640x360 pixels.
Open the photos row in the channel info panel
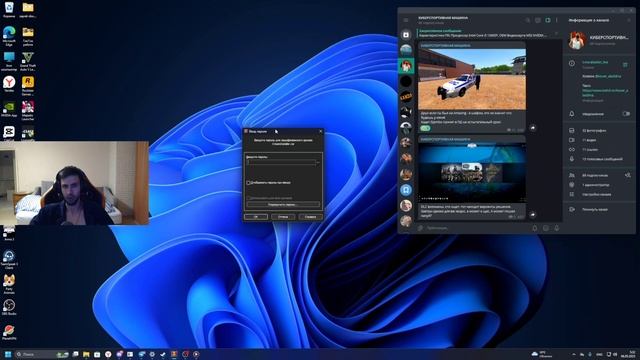click(x=600, y=131)
